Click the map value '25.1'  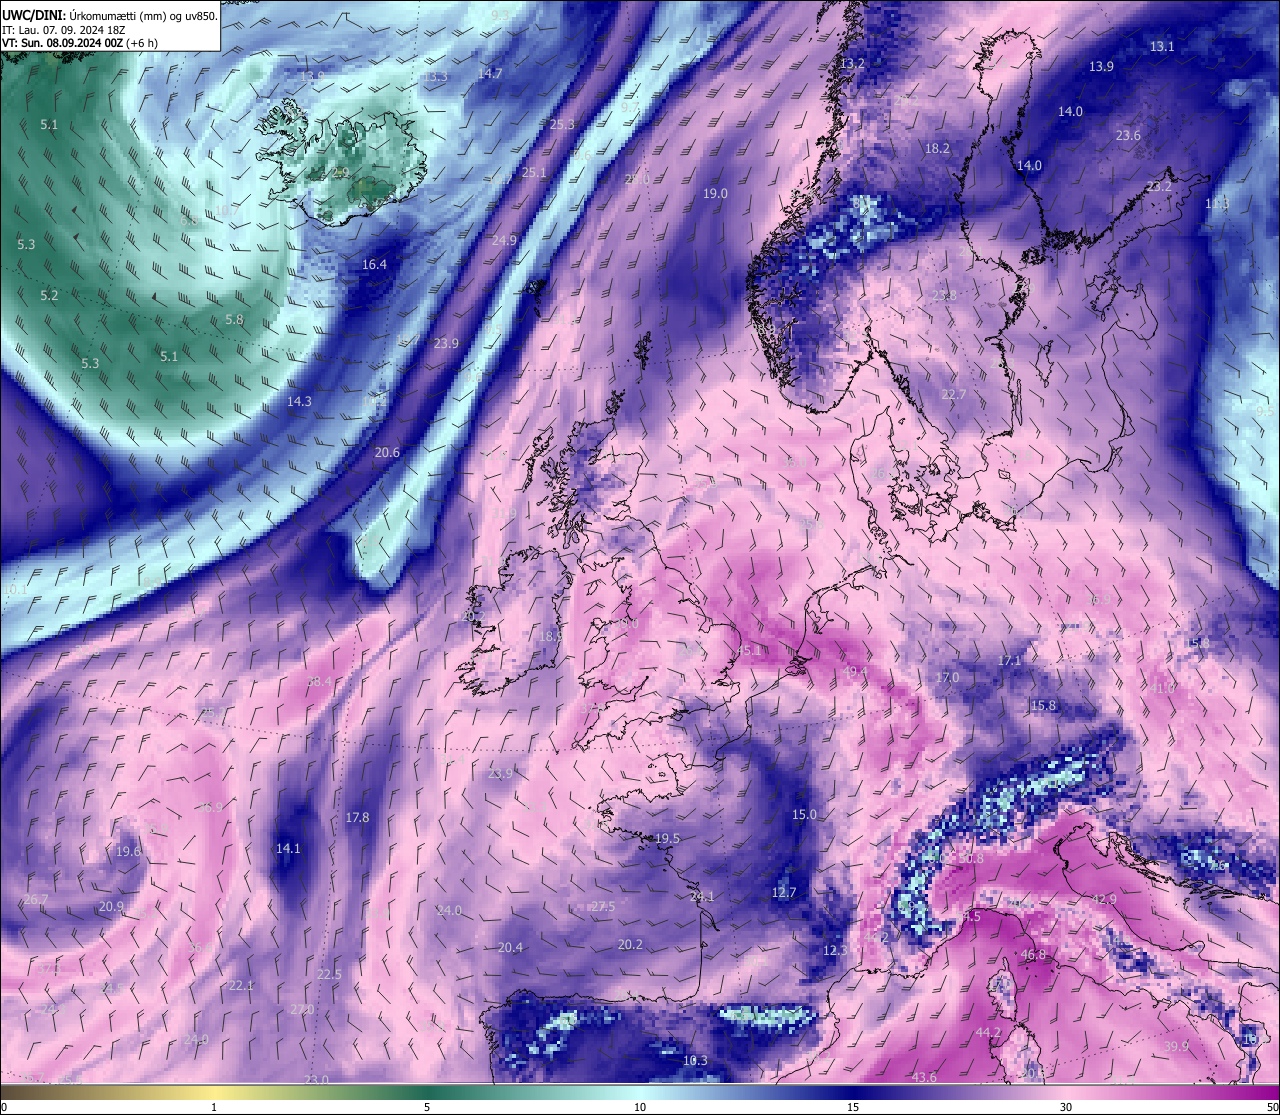click(534, 173)
